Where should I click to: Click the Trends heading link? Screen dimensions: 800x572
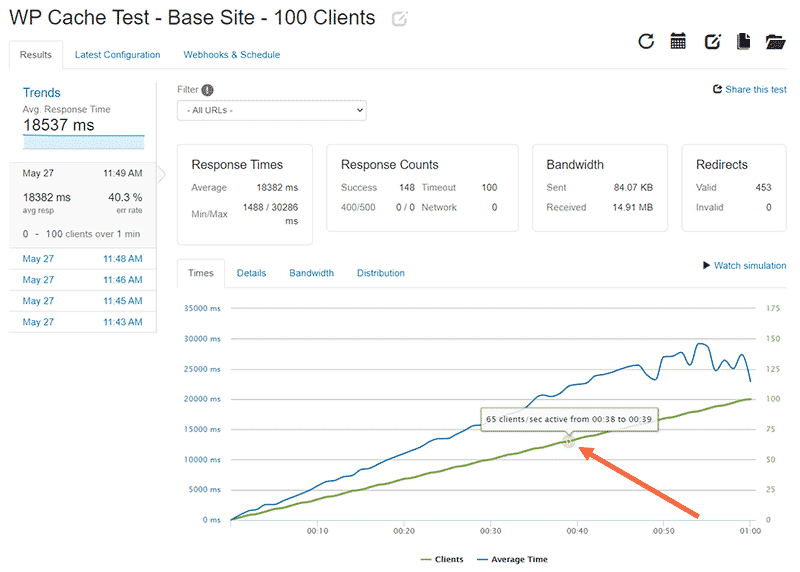[41, 93]
